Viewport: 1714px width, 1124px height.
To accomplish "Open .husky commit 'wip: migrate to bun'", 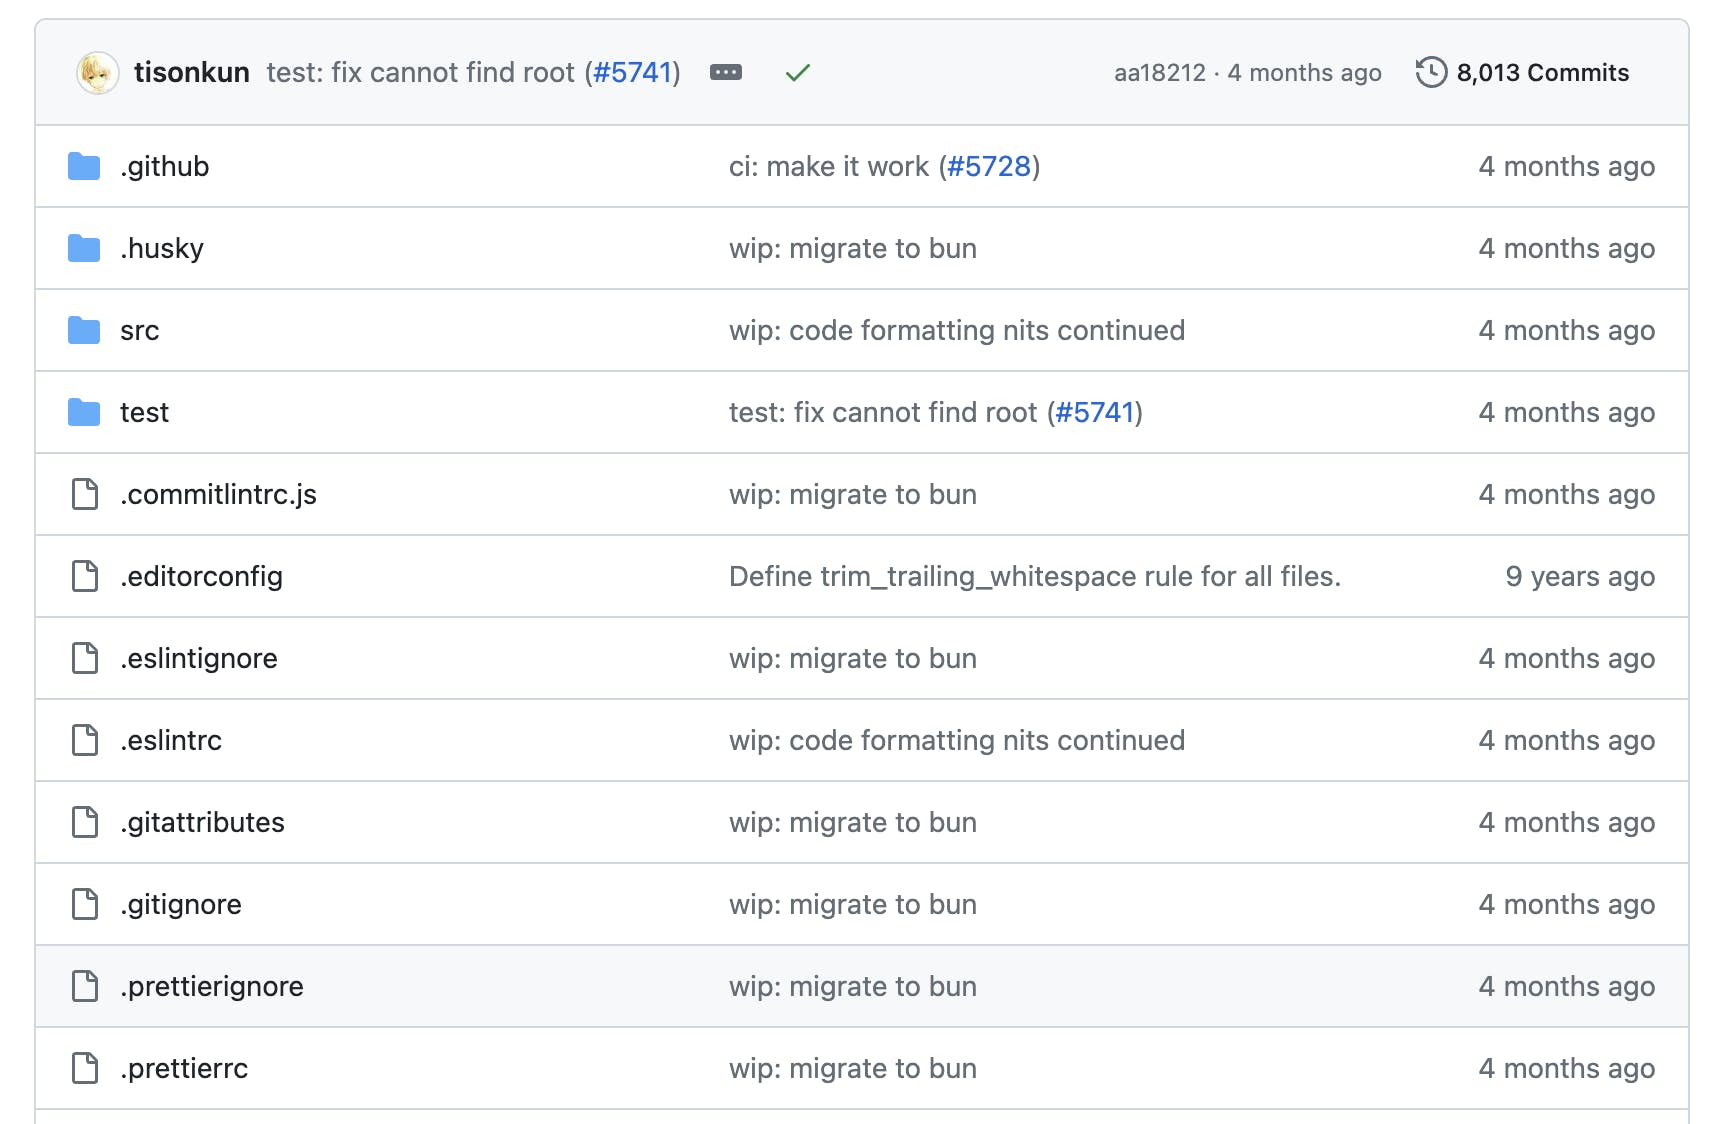I will click(853, 248).
